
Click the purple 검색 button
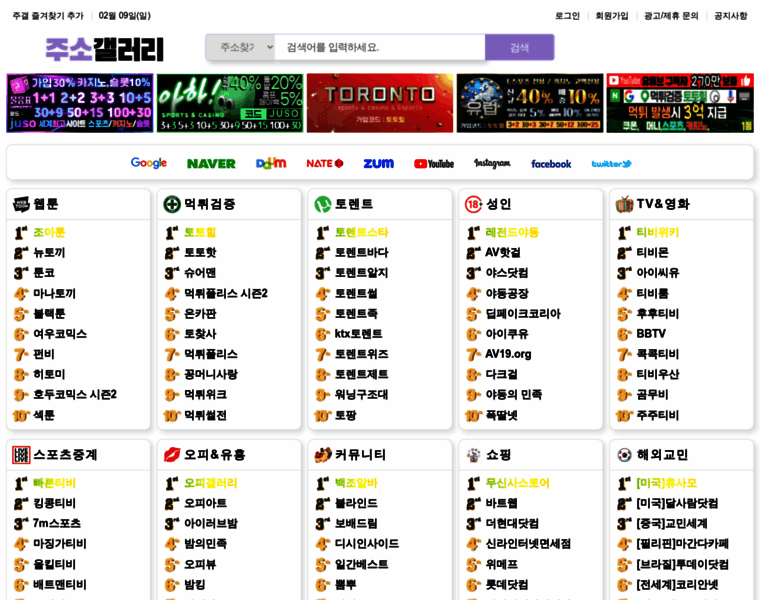pos(519,47)
